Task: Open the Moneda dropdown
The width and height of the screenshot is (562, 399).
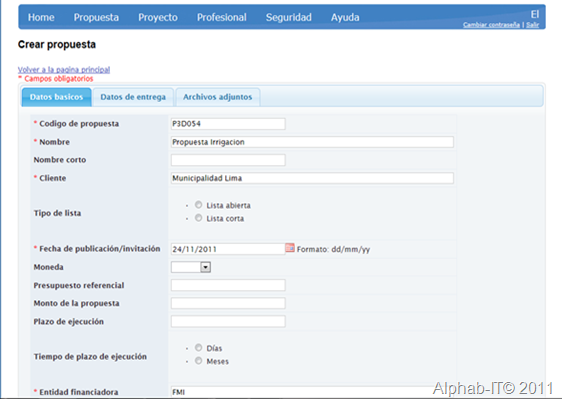Action: point(191,267)
